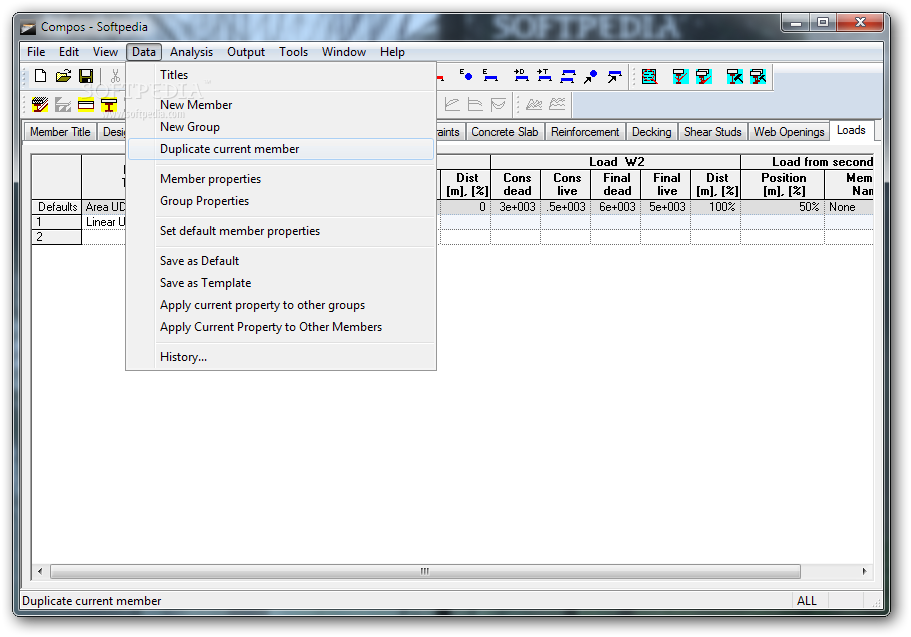The width and height of the screenshot is (911, 637).
Task: Click the greyed rising curve graph icon
Action: pos(452,105)
